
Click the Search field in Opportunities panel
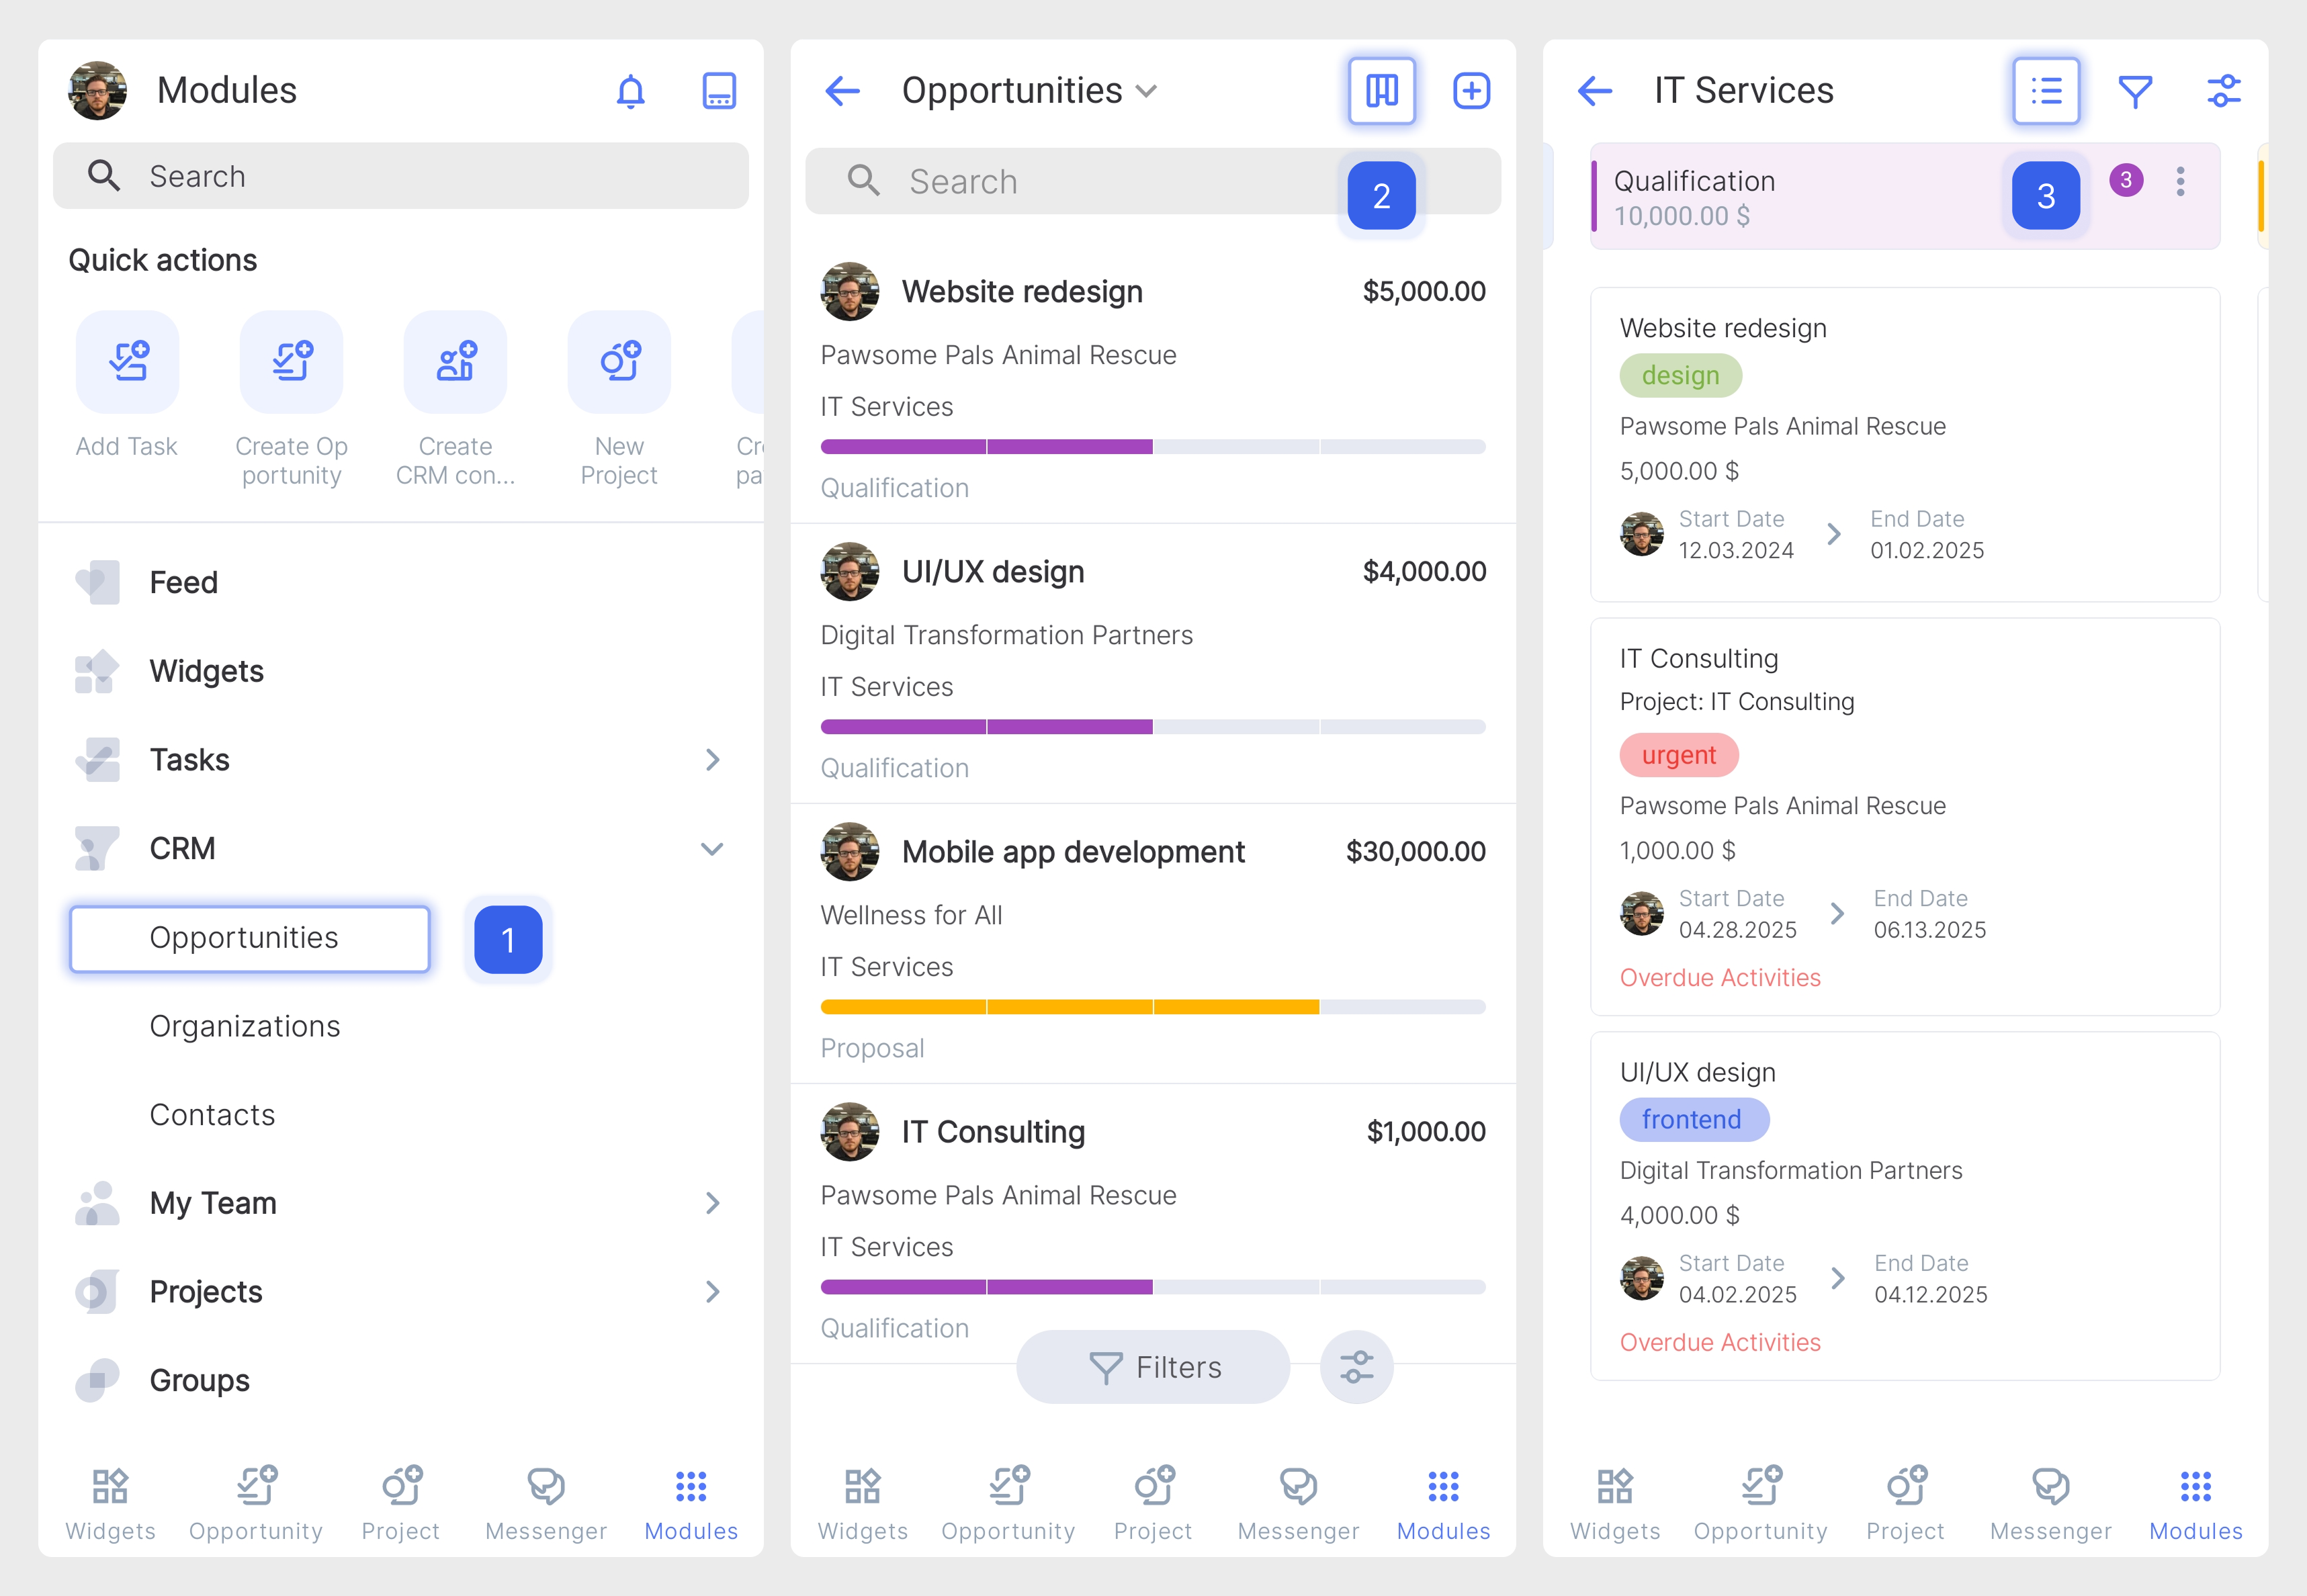point(1153,181)
